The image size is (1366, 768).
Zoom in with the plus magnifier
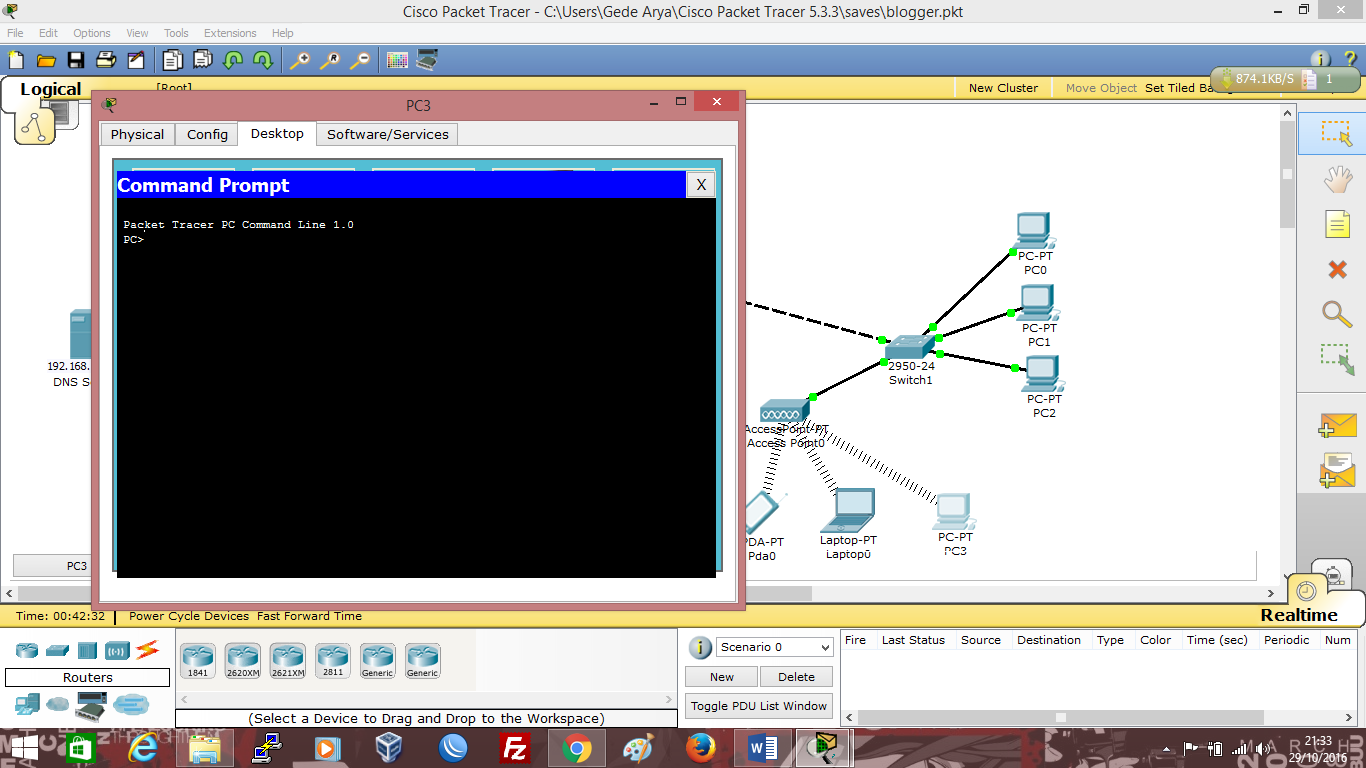pyautogui.click(x=300, y=60)
